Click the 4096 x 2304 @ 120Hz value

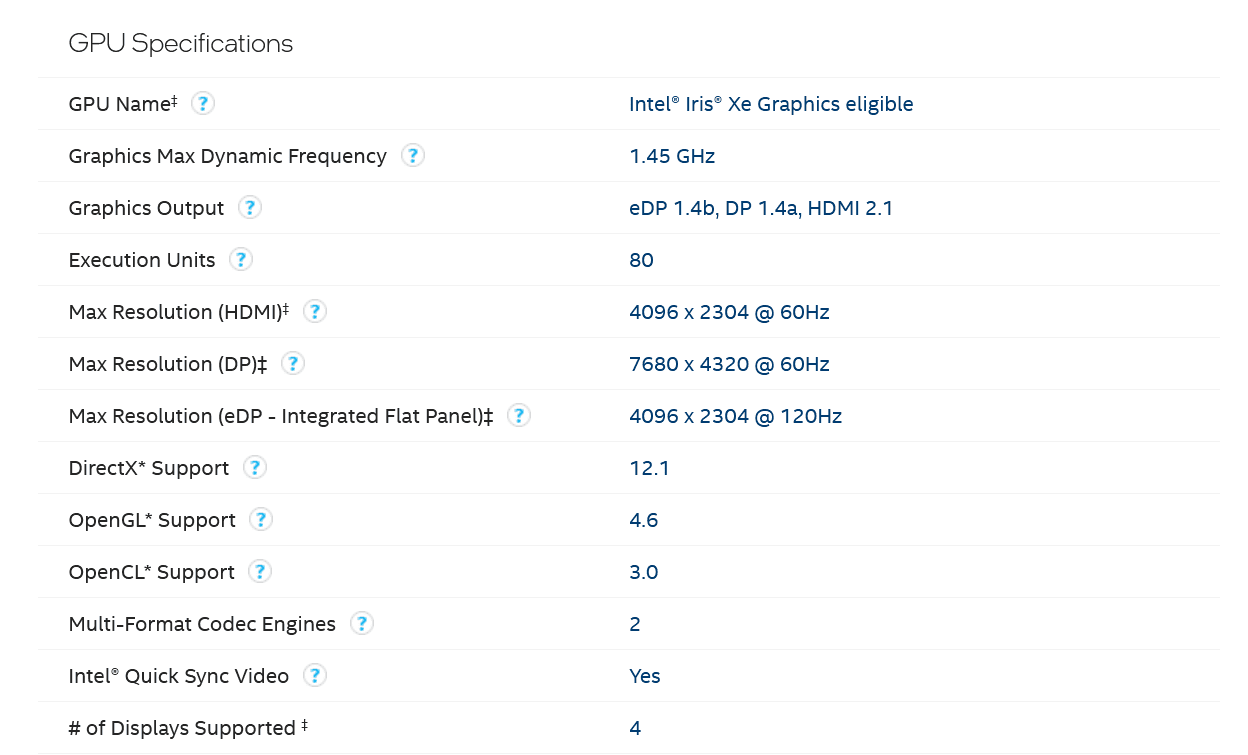pos(735,416)
